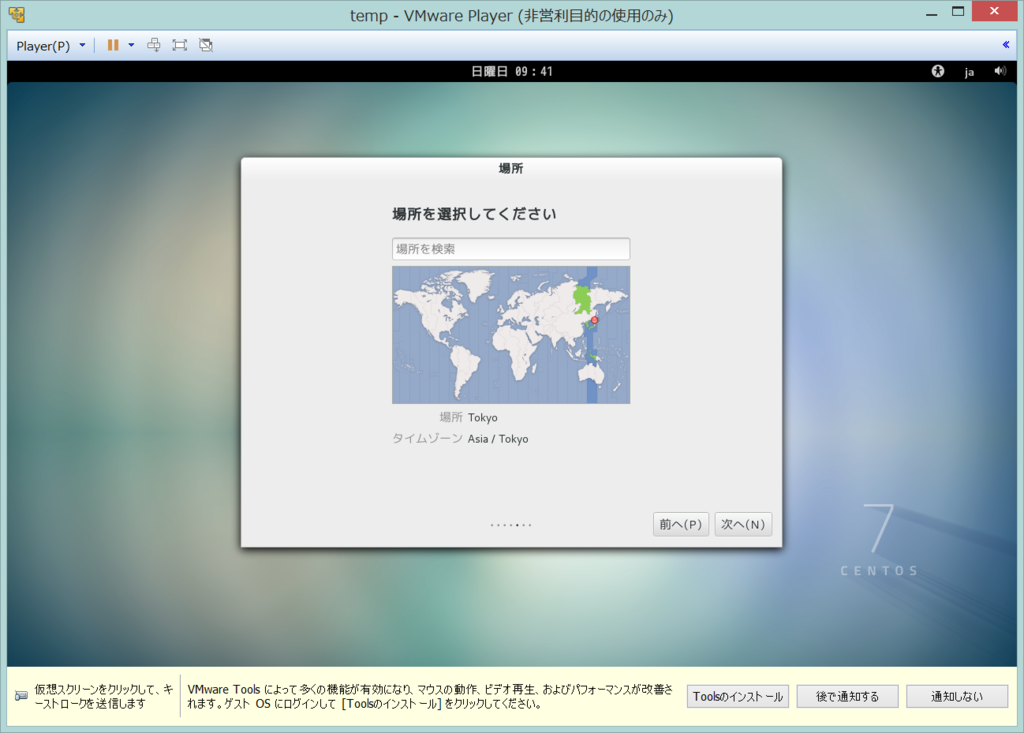The image size is (1024, 733).
Task: Open the volume control icon
Action: tap(1000, 71)
